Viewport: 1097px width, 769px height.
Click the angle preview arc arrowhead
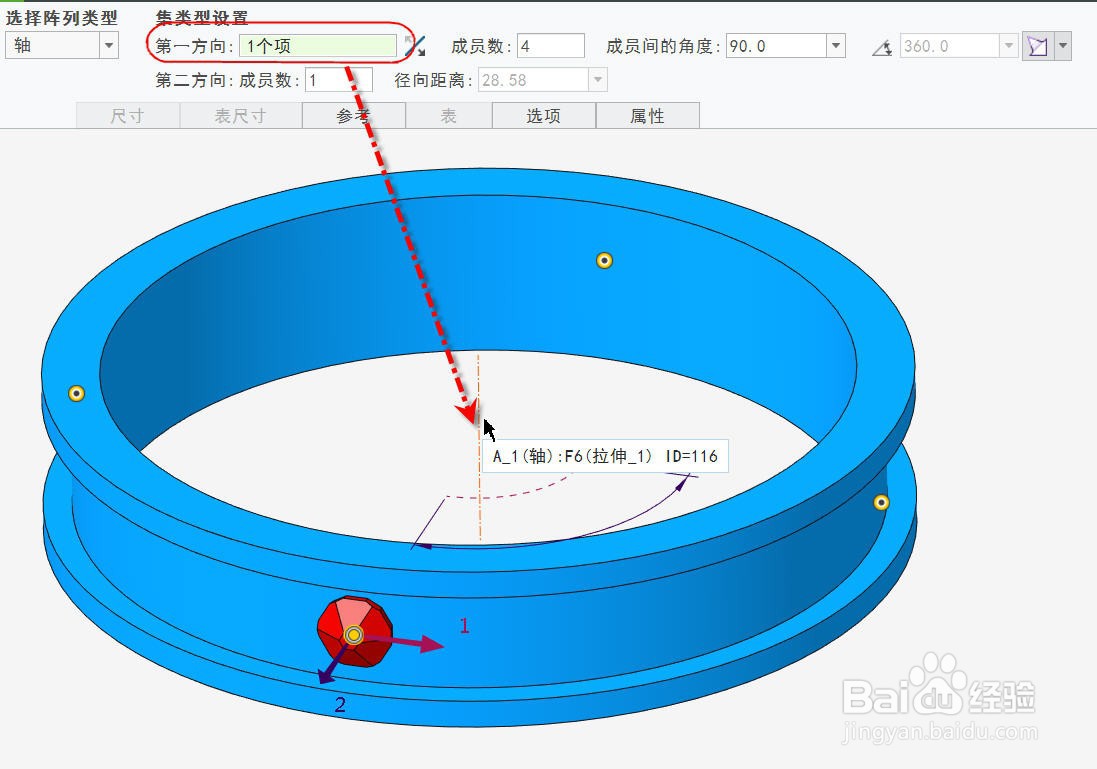point(680,484)
